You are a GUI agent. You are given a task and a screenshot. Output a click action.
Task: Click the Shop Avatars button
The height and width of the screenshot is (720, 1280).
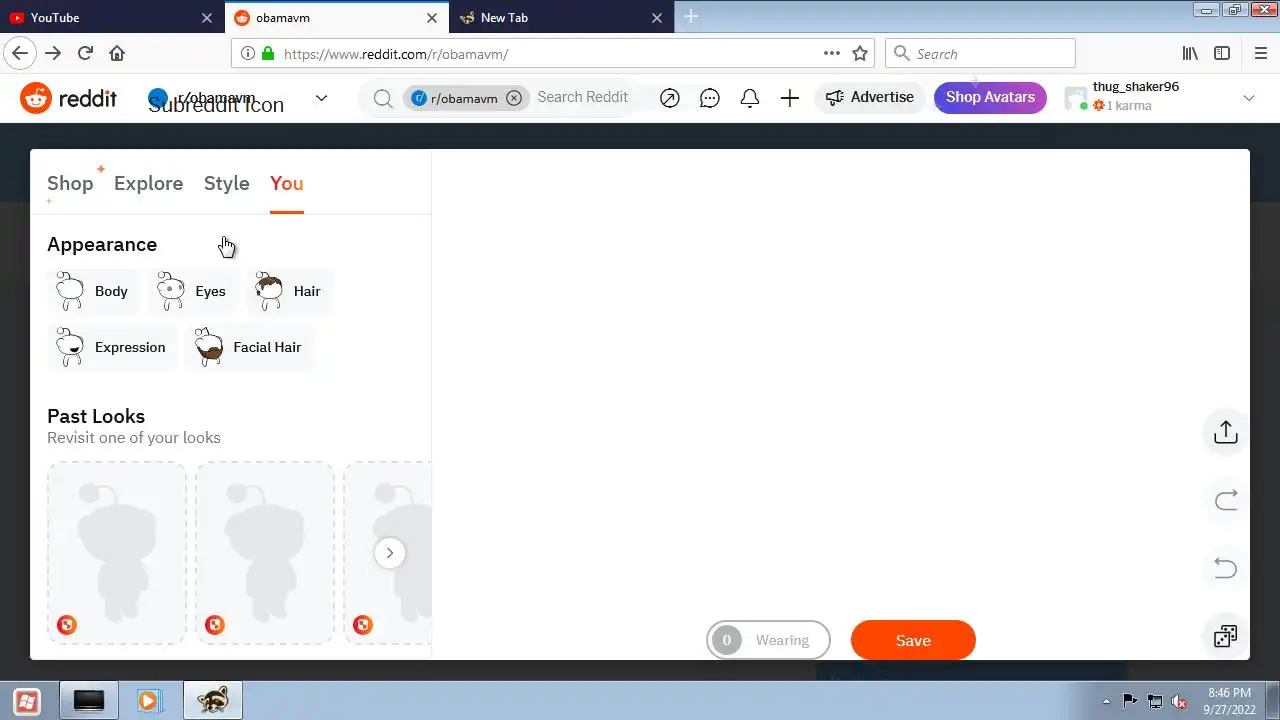coord(990,97)
